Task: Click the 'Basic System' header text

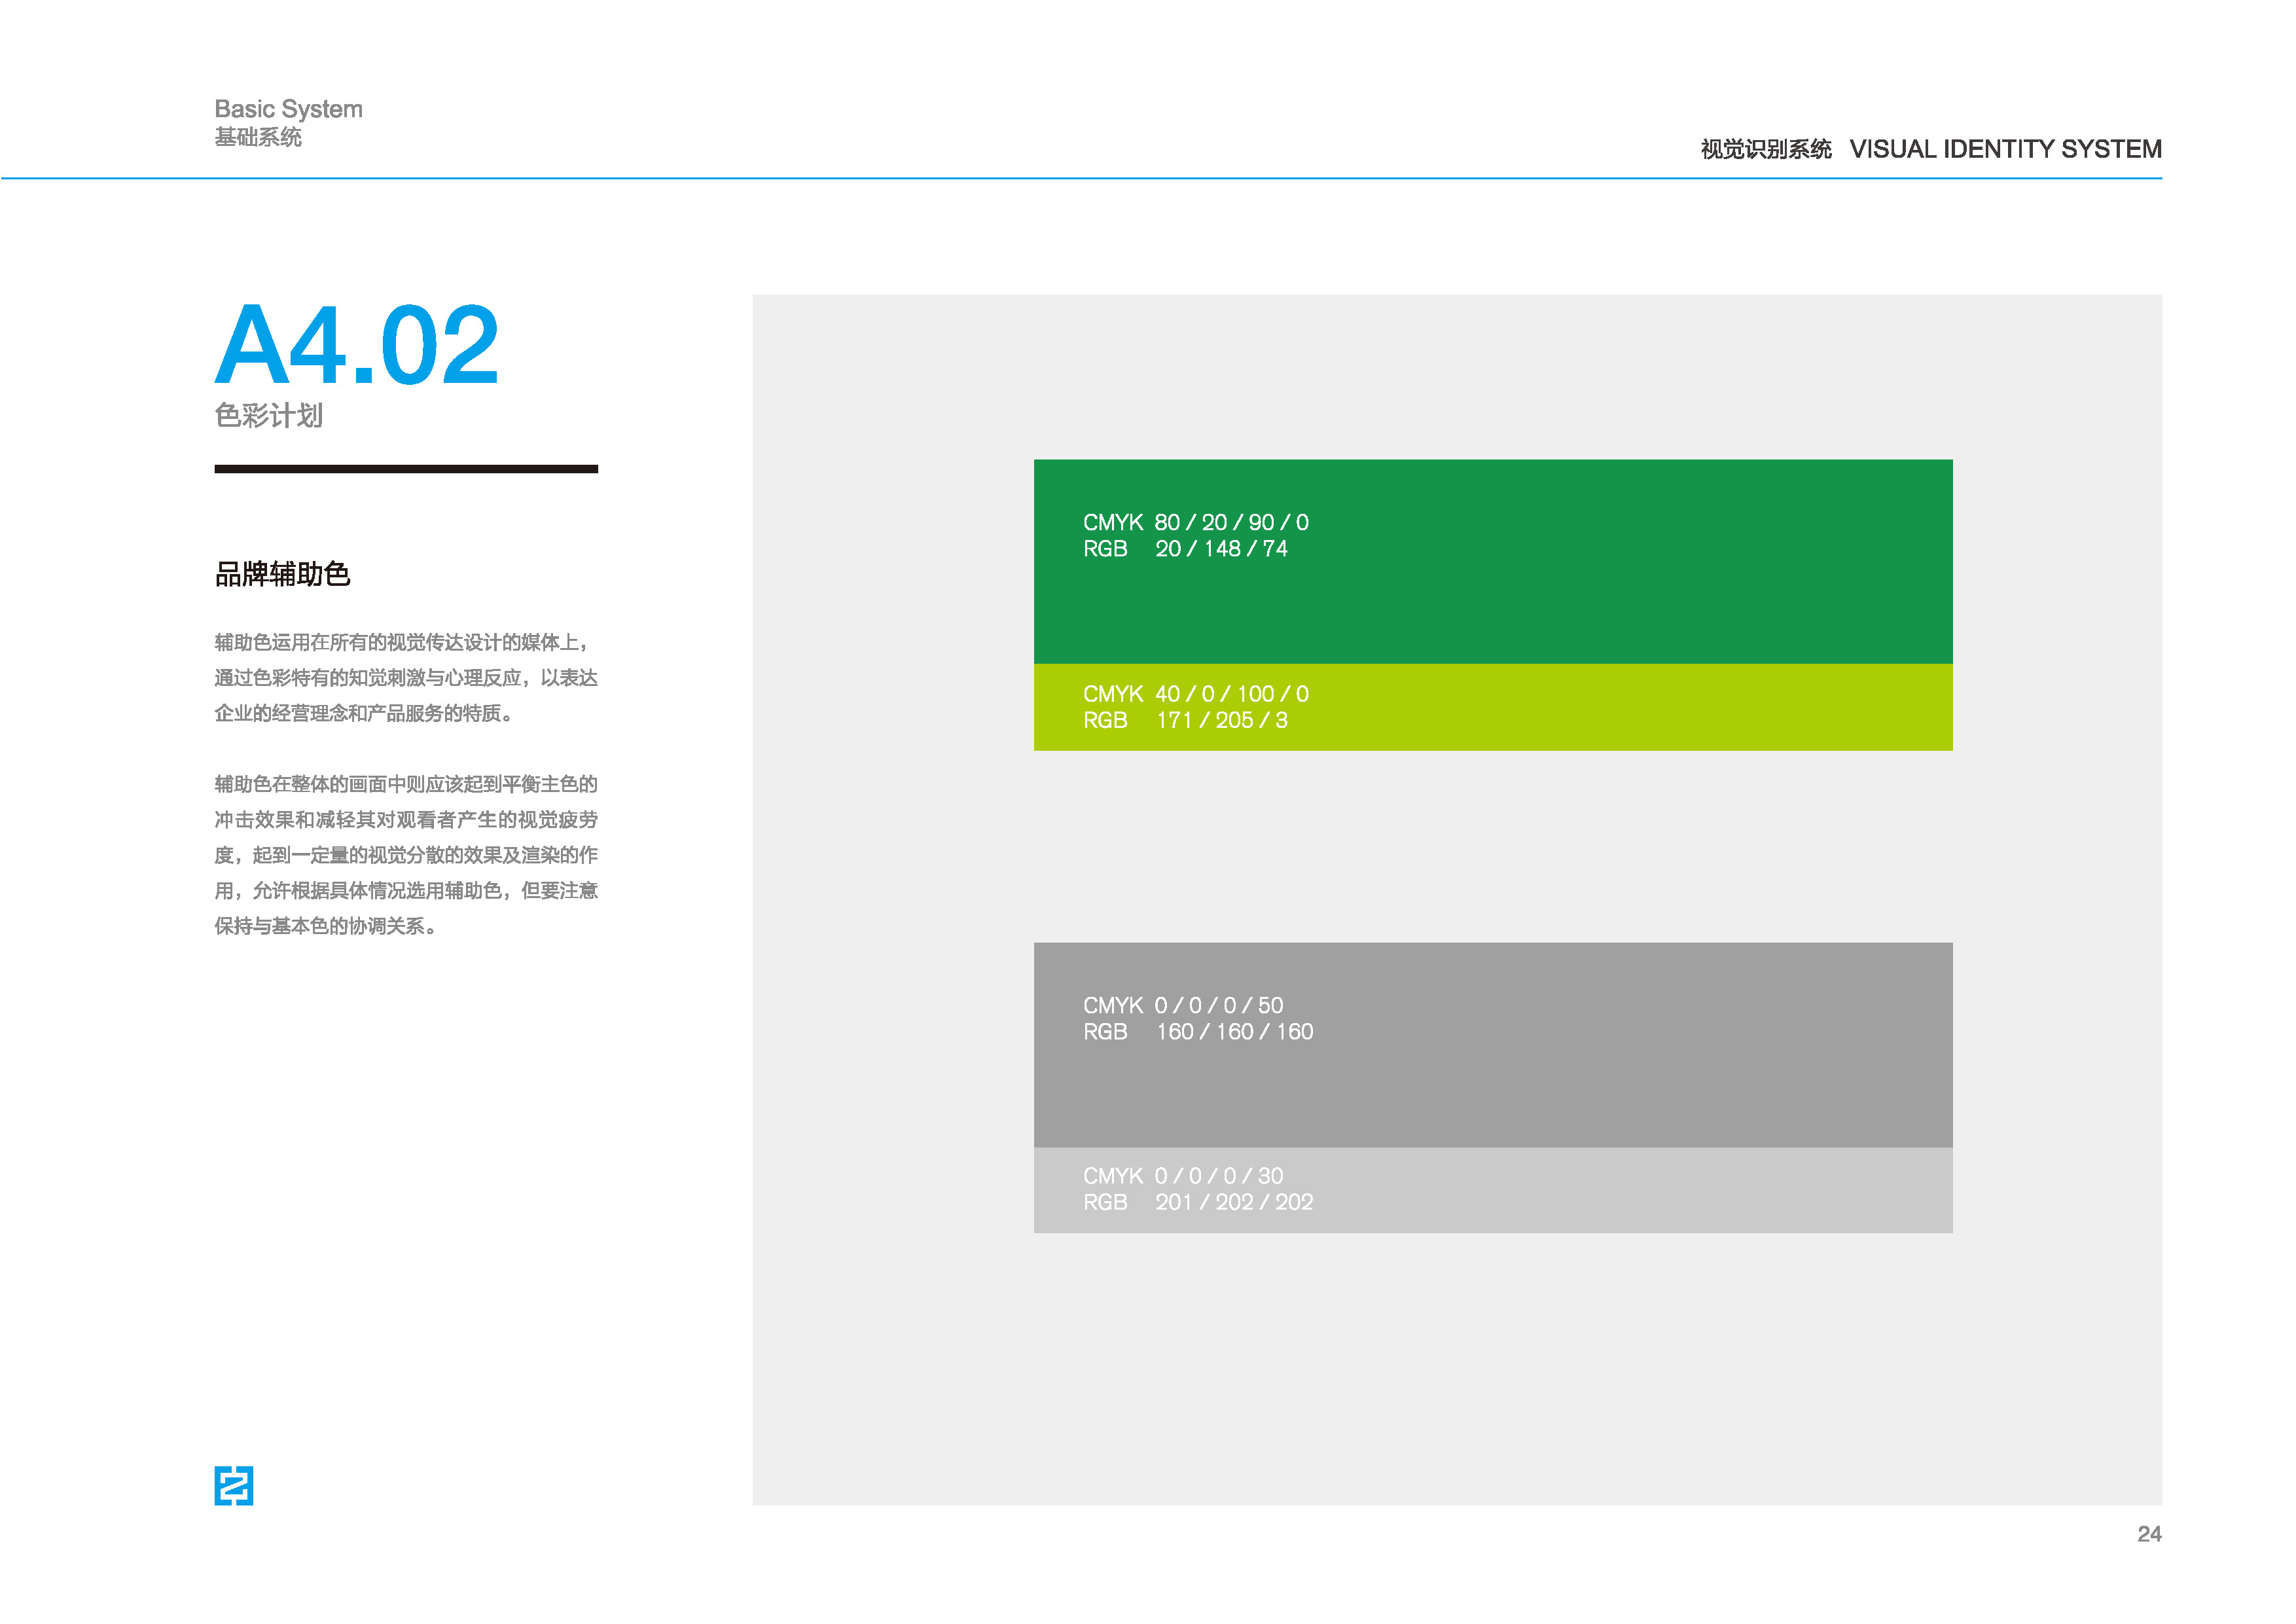Action: pos(288,109)
